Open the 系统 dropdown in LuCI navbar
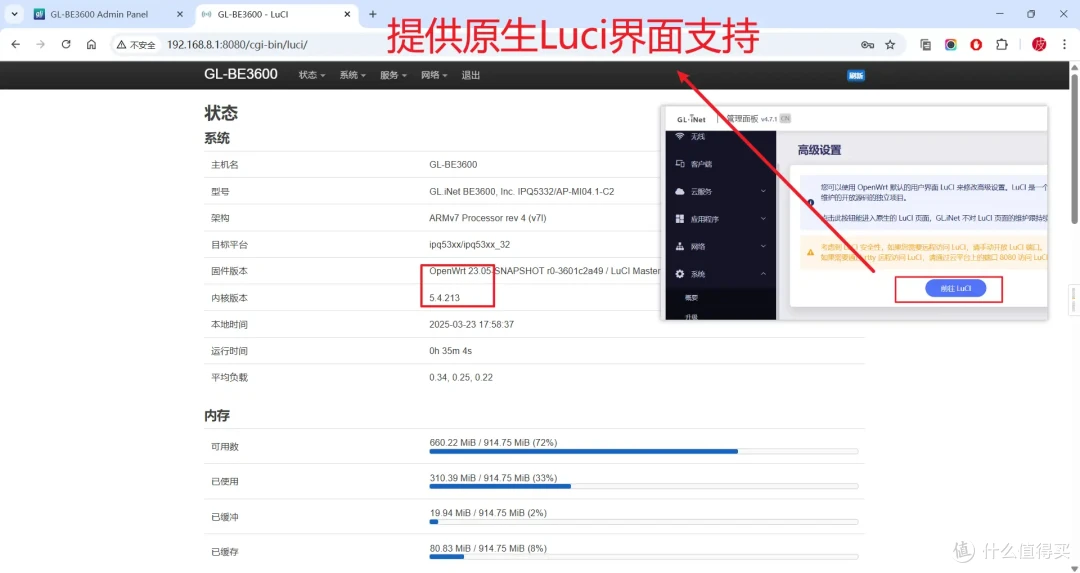The height and width of the screenshot is (573, 1080). pyautogui.click(x=352, y=75)
